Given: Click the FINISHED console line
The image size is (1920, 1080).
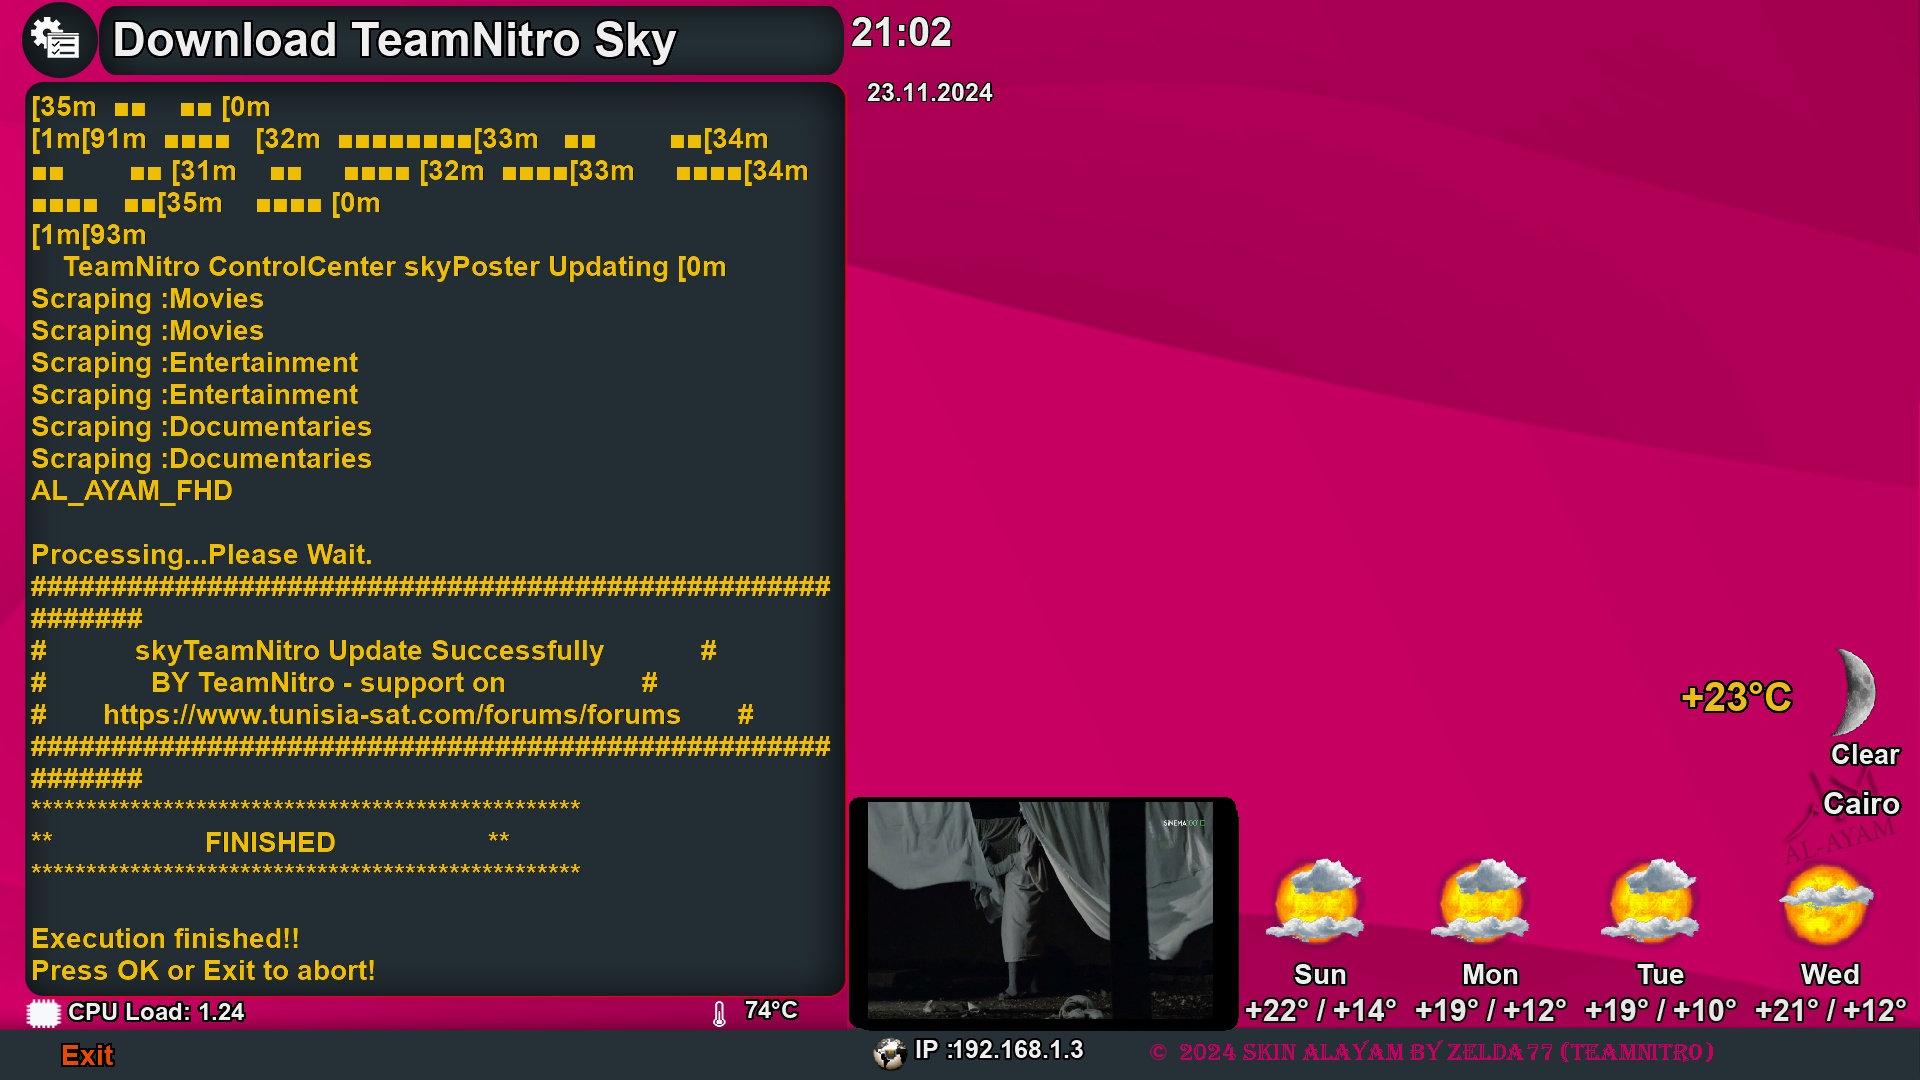Looking at the screenshot, I should click(x=270, y=843).
